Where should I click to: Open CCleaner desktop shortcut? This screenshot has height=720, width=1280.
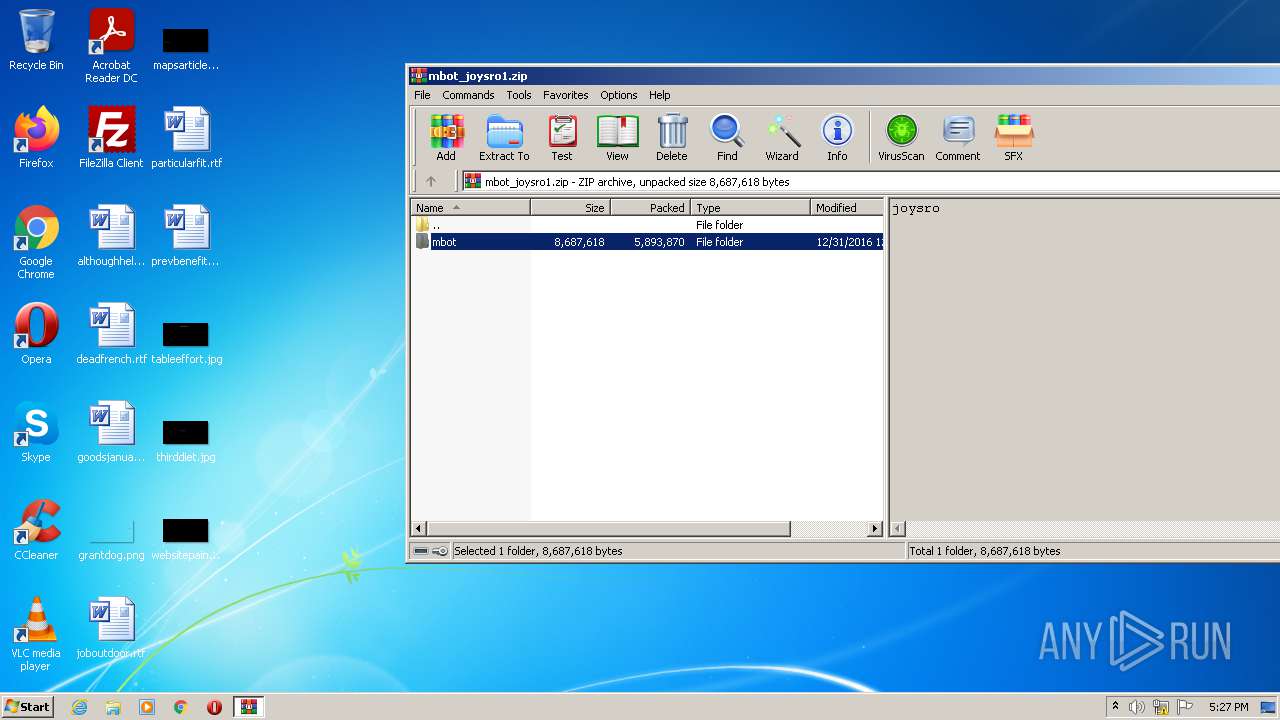pos(36,530)
